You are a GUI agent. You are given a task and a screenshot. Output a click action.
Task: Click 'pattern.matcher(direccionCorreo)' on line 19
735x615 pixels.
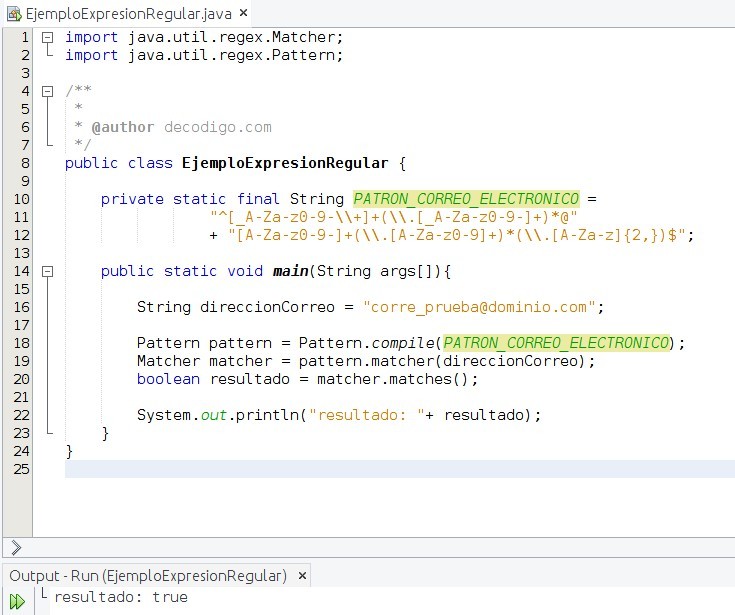point(442,361)
